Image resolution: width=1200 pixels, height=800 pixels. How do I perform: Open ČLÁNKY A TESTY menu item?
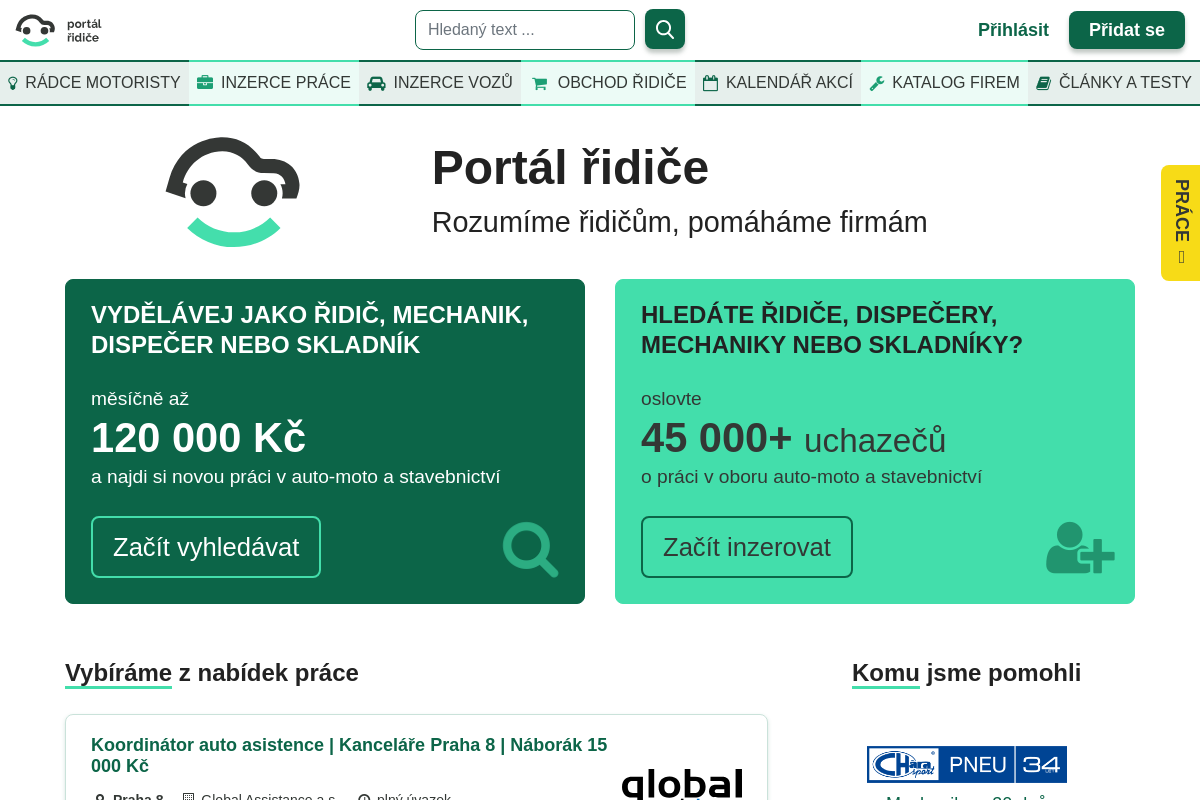tap(1114, 83)
